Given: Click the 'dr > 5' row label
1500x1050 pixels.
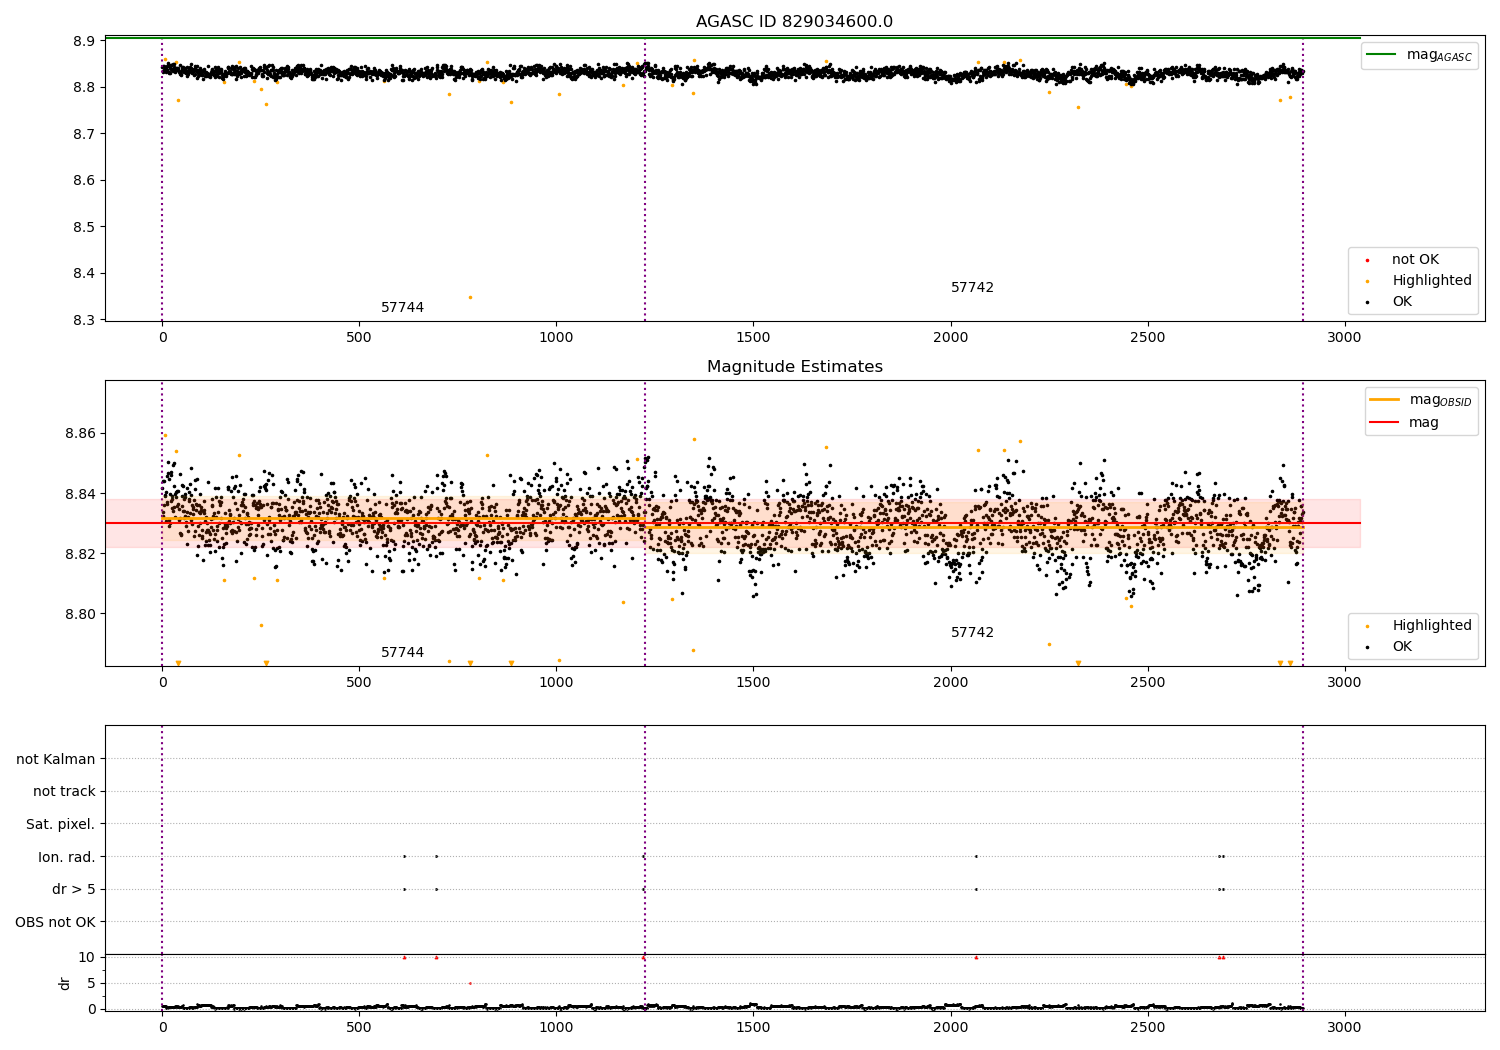Looking at the screenshot, I should [x=74, y=889].
